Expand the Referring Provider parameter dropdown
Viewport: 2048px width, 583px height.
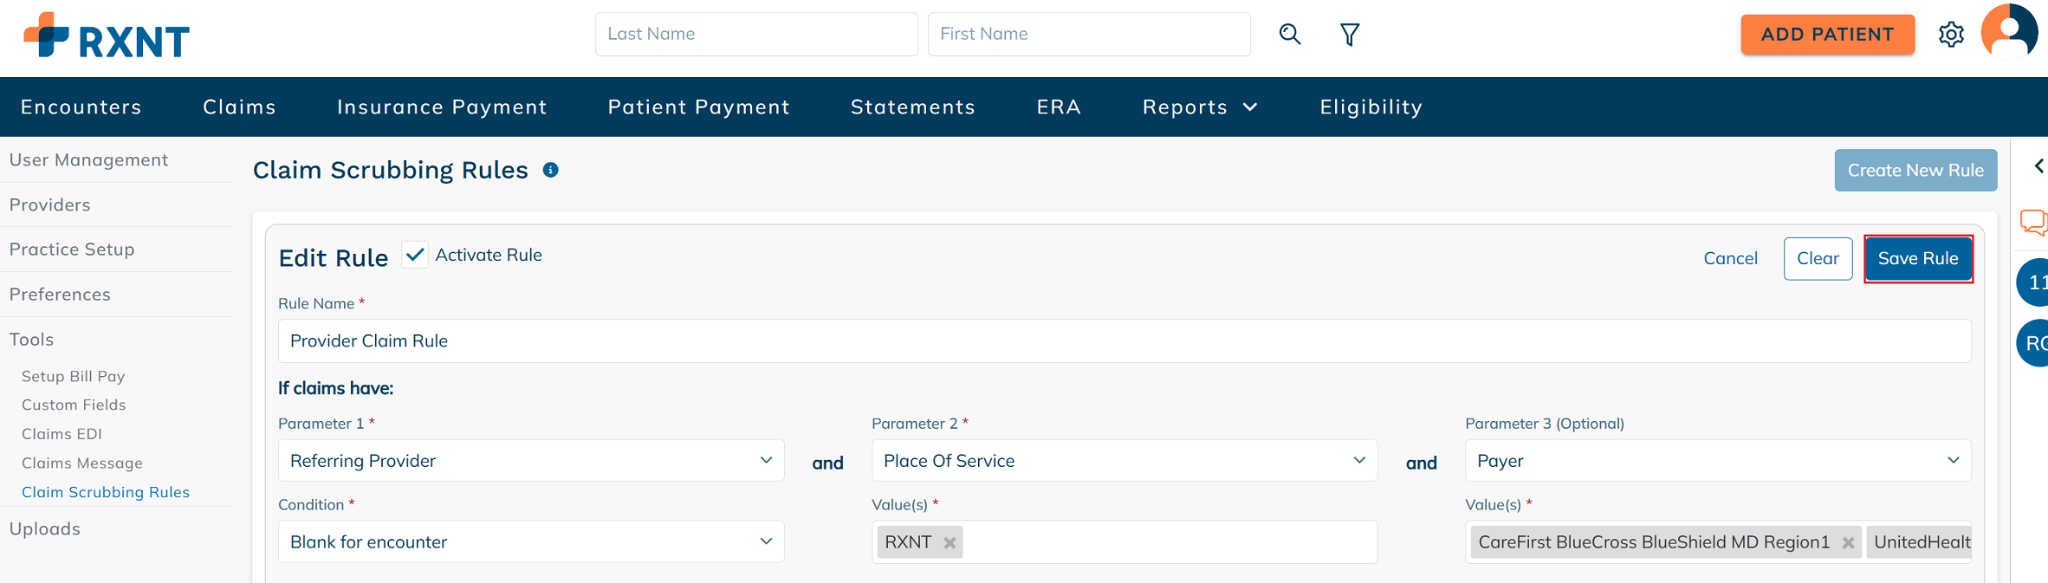click(x=531, y=460)
